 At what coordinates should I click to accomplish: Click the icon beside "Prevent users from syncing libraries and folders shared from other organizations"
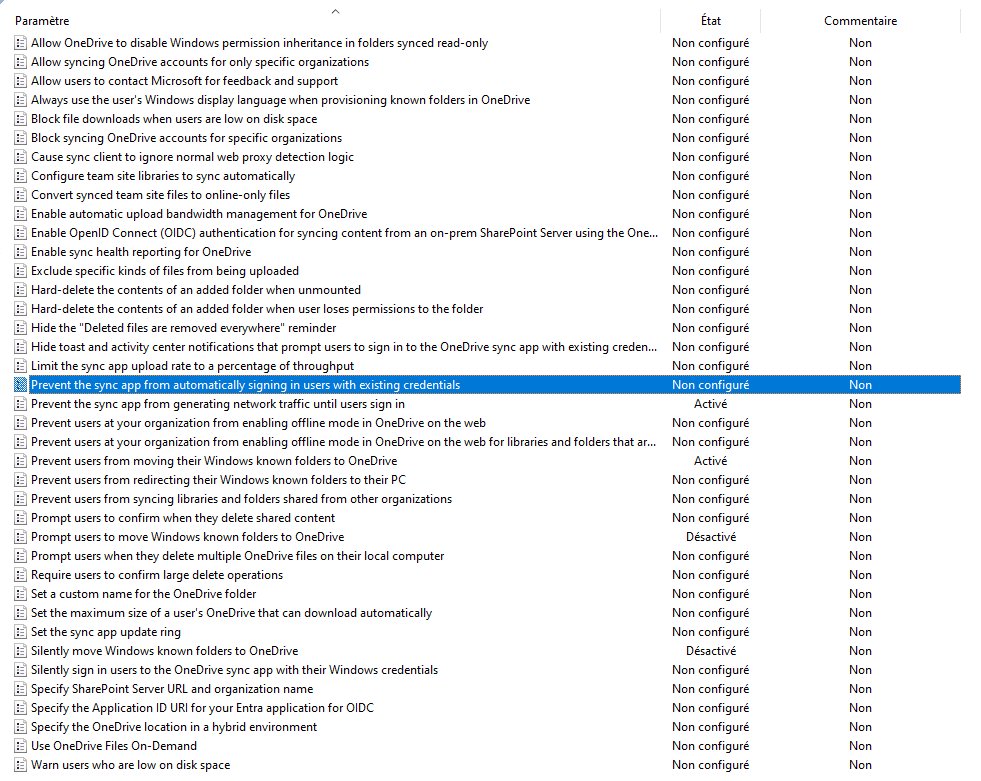coord(21,499)
